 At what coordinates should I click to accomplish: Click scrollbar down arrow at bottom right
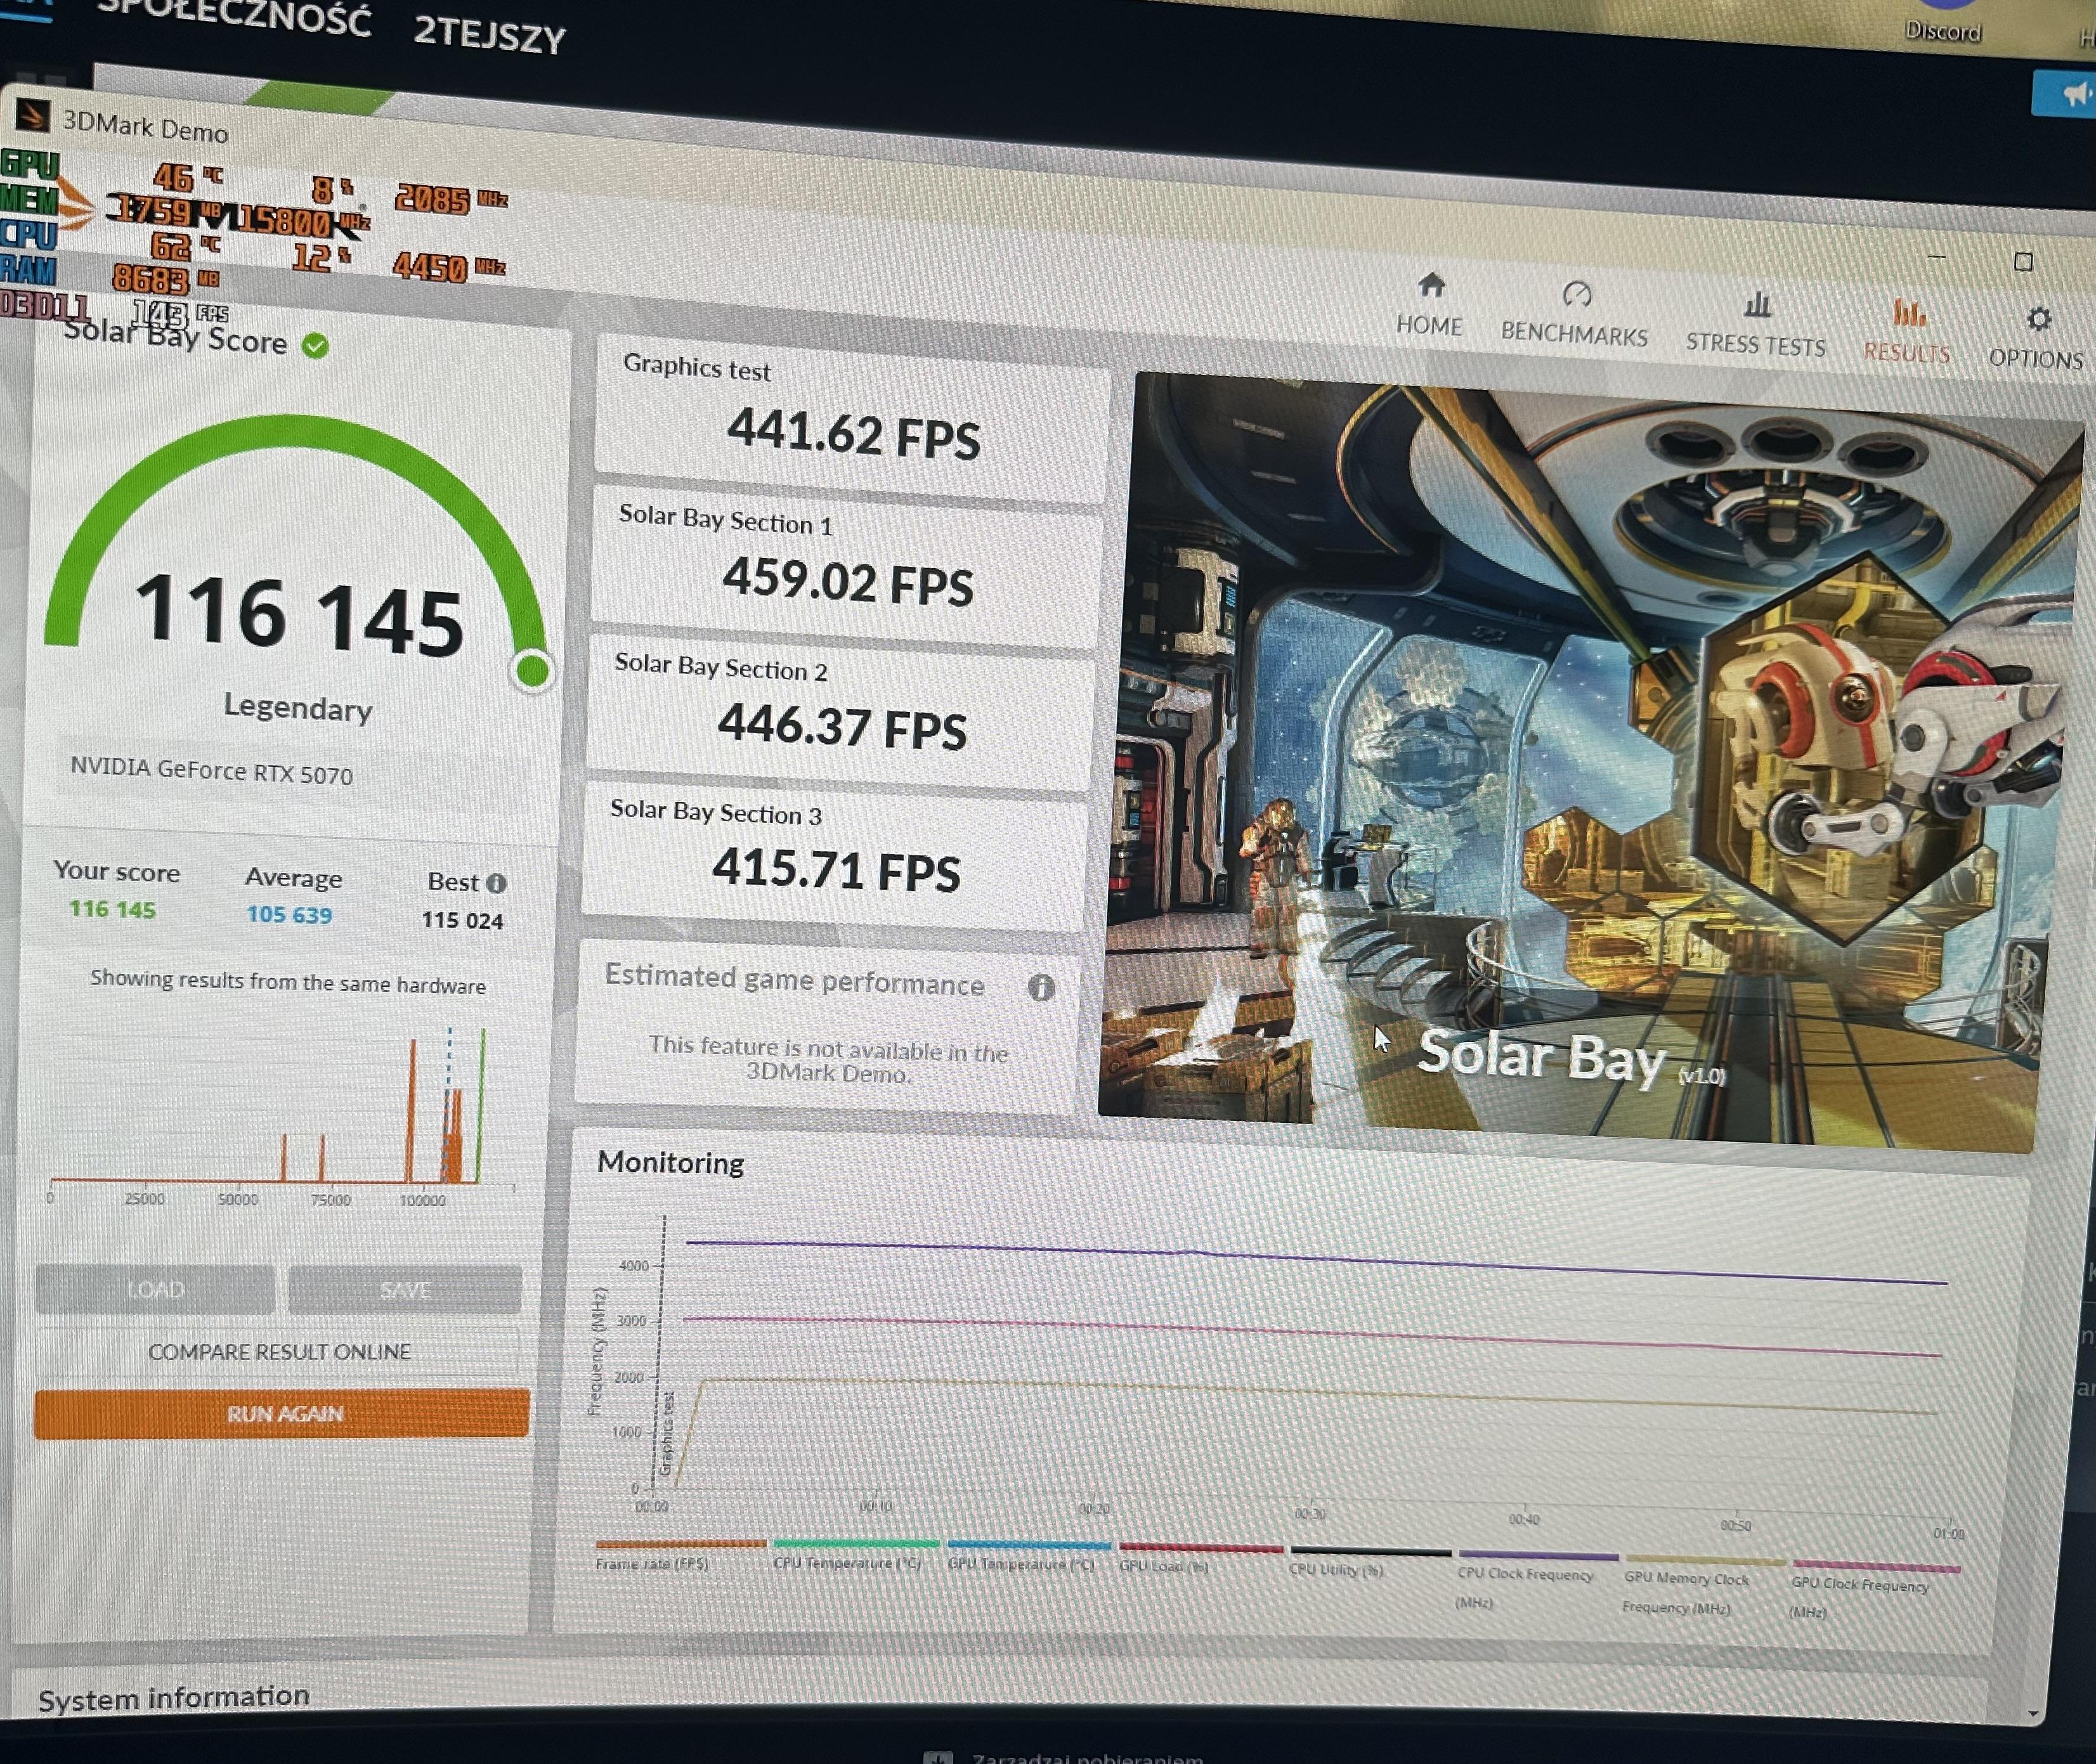coord(2033,1714)
